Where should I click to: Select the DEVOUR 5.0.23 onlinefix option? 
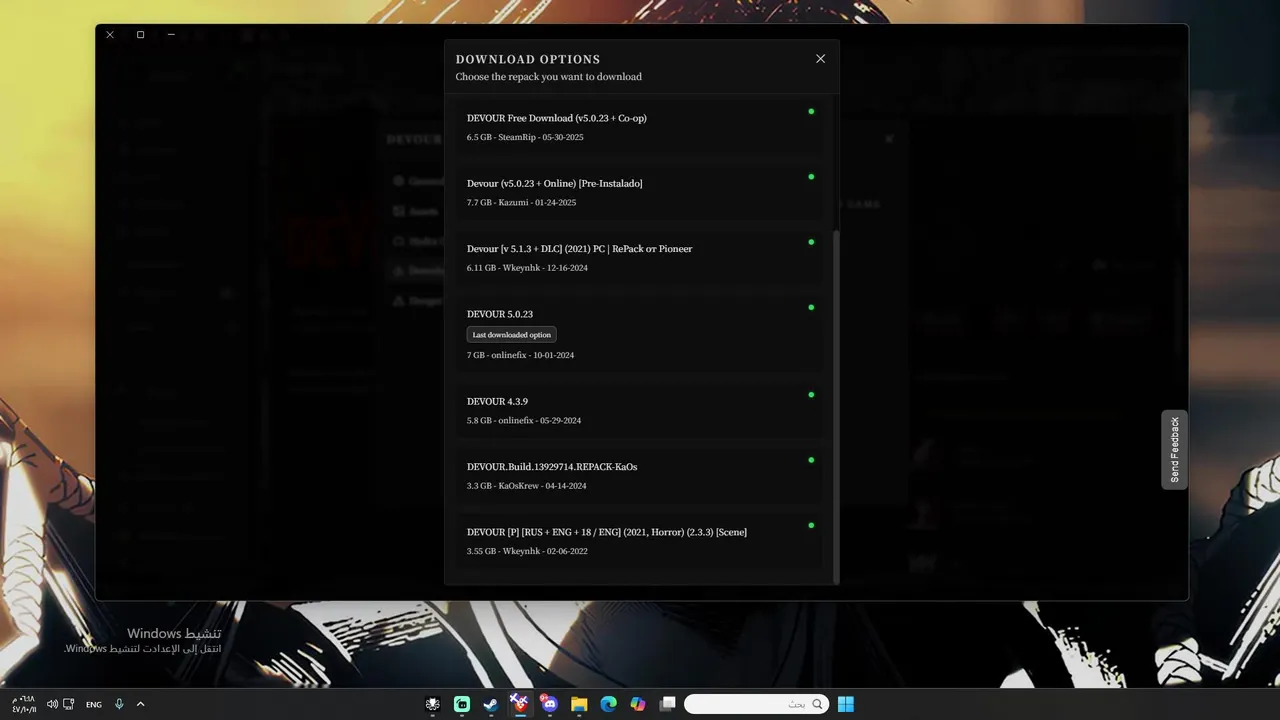641,334
